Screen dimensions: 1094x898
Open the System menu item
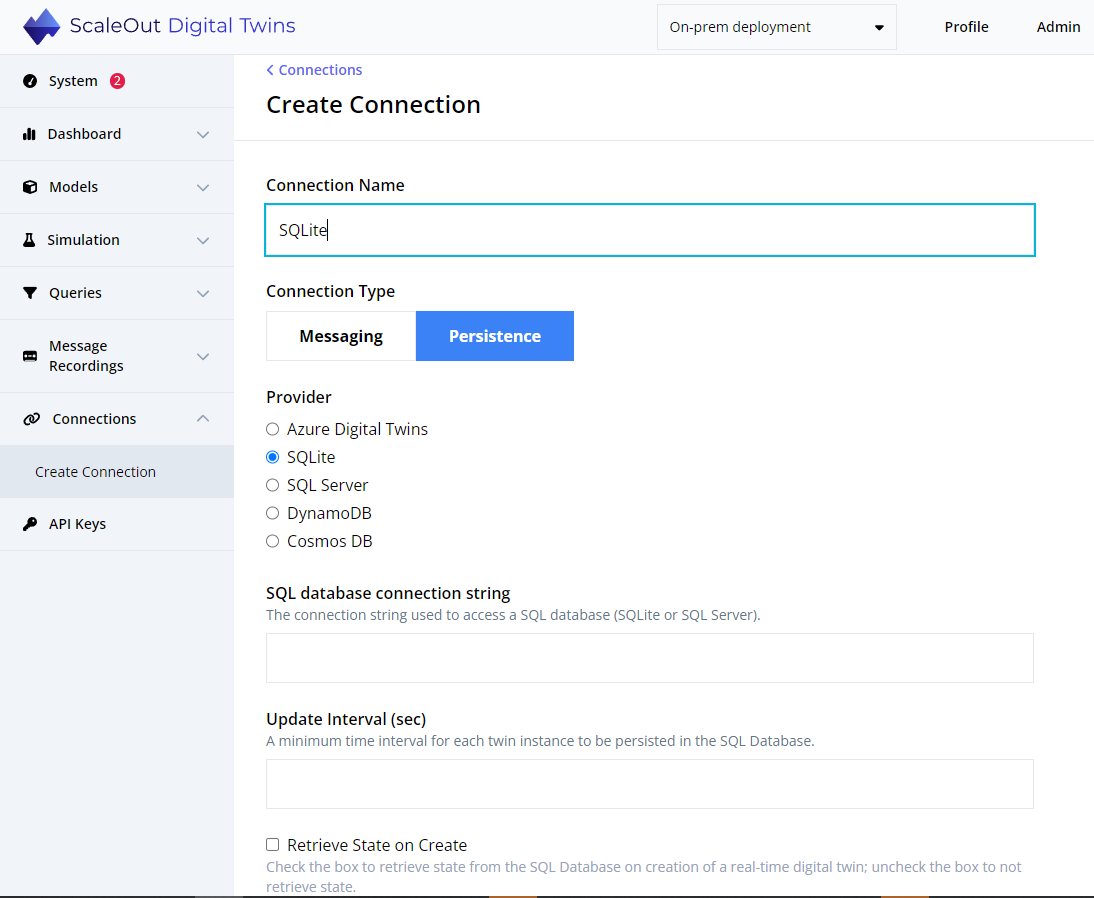pyautogui.click(x=117, y=81)
